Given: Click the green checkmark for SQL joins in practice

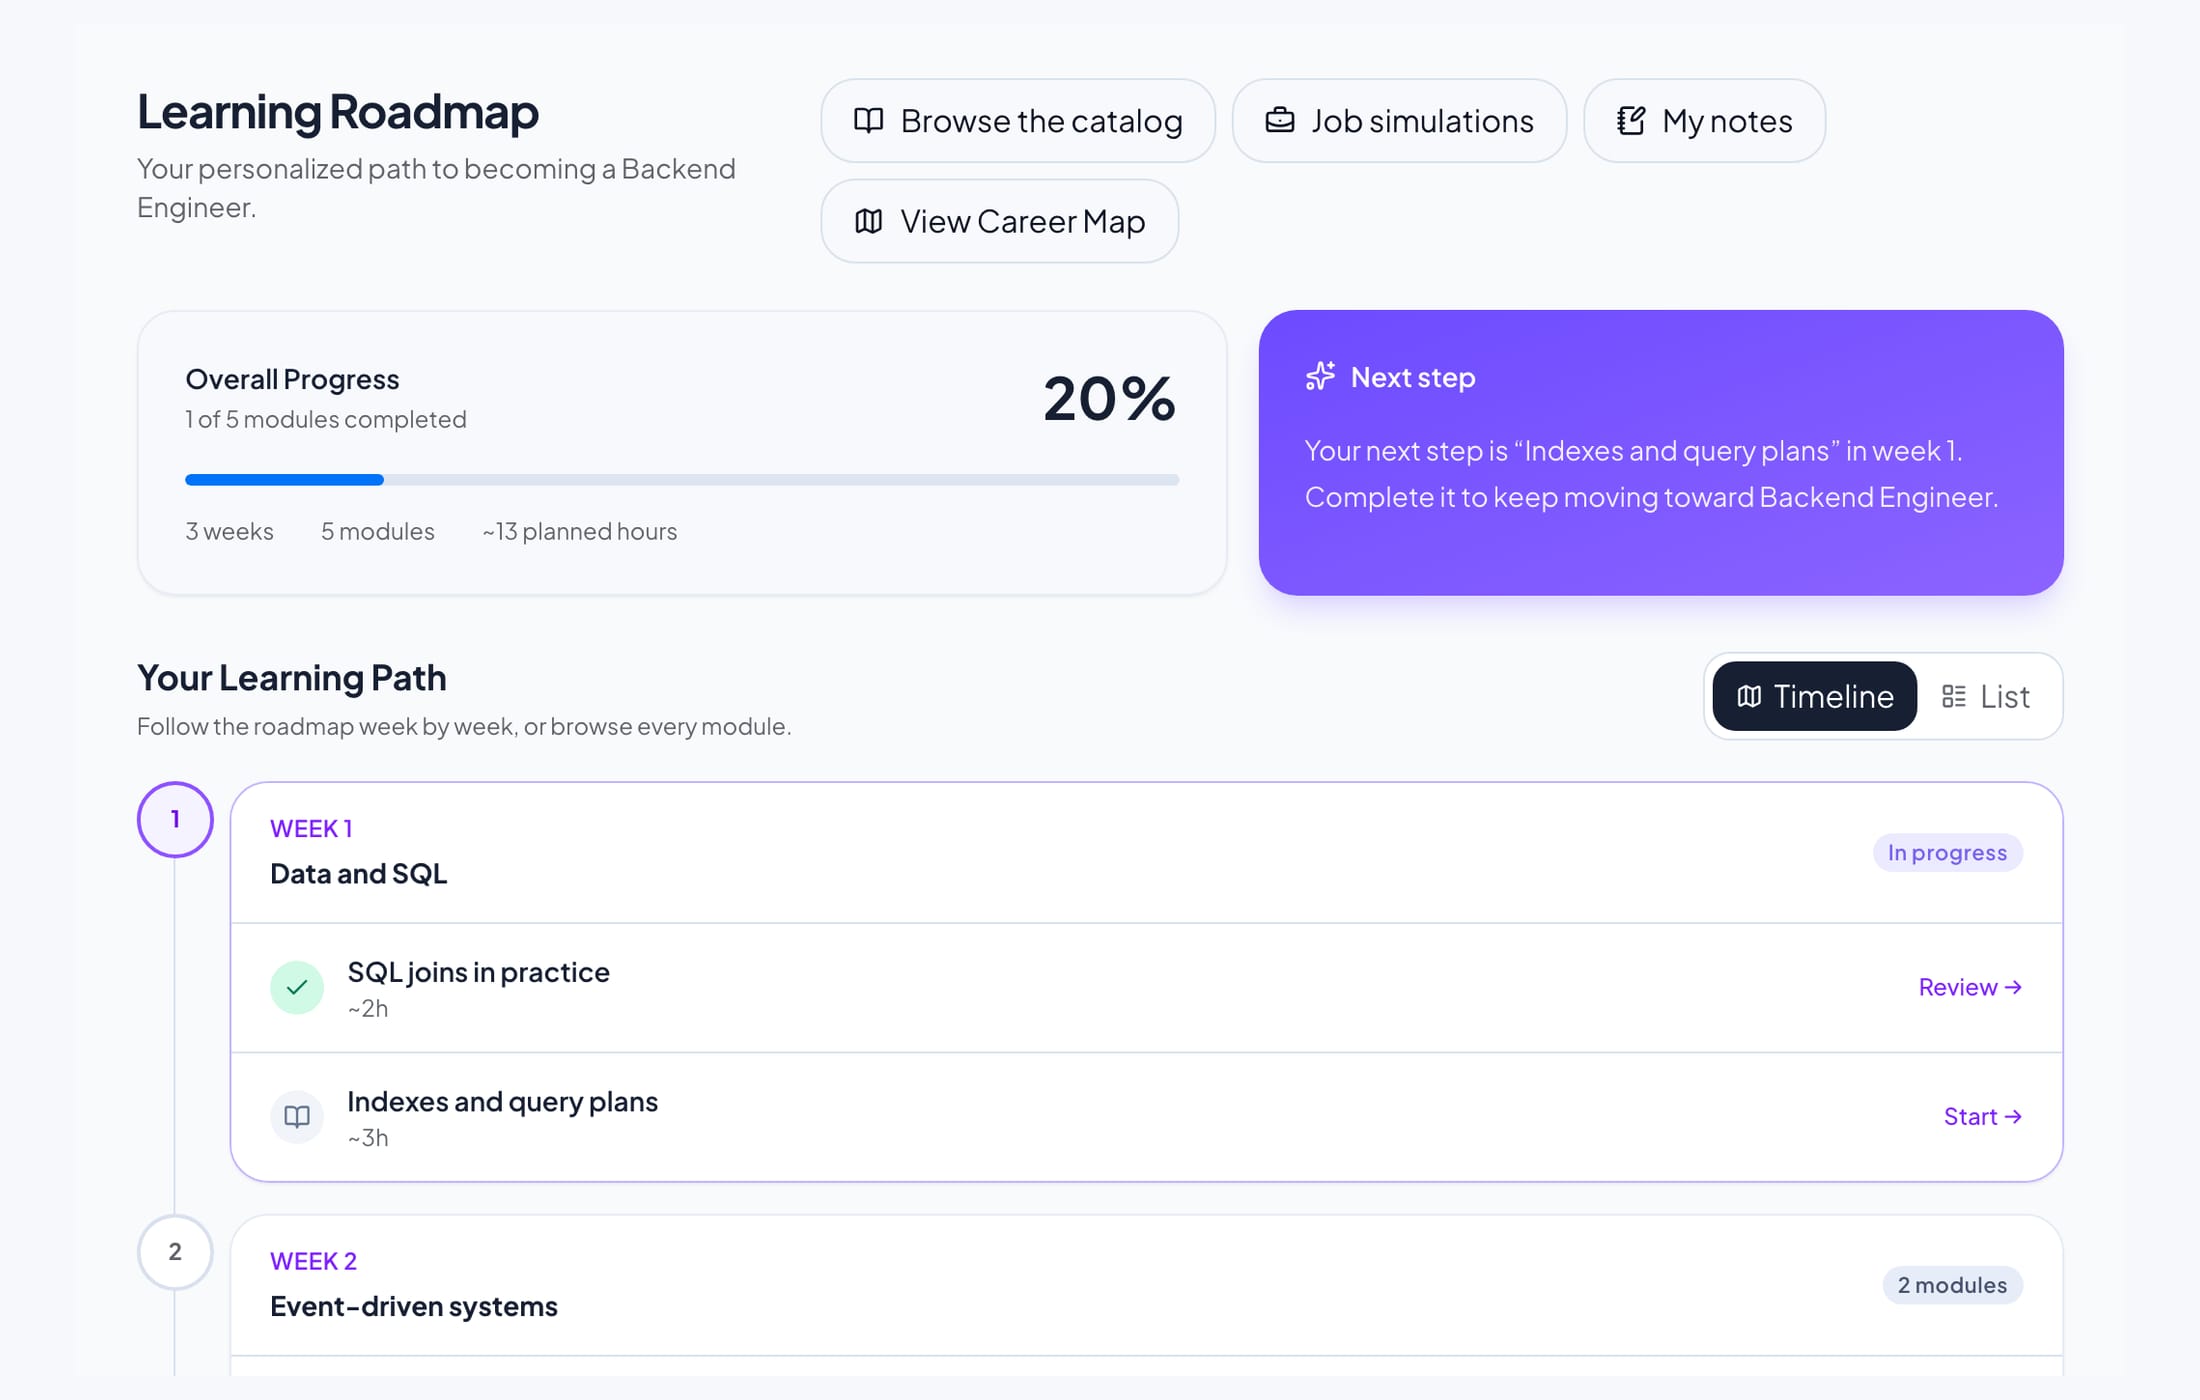Looking at the screenshot, I should point(297,987).
